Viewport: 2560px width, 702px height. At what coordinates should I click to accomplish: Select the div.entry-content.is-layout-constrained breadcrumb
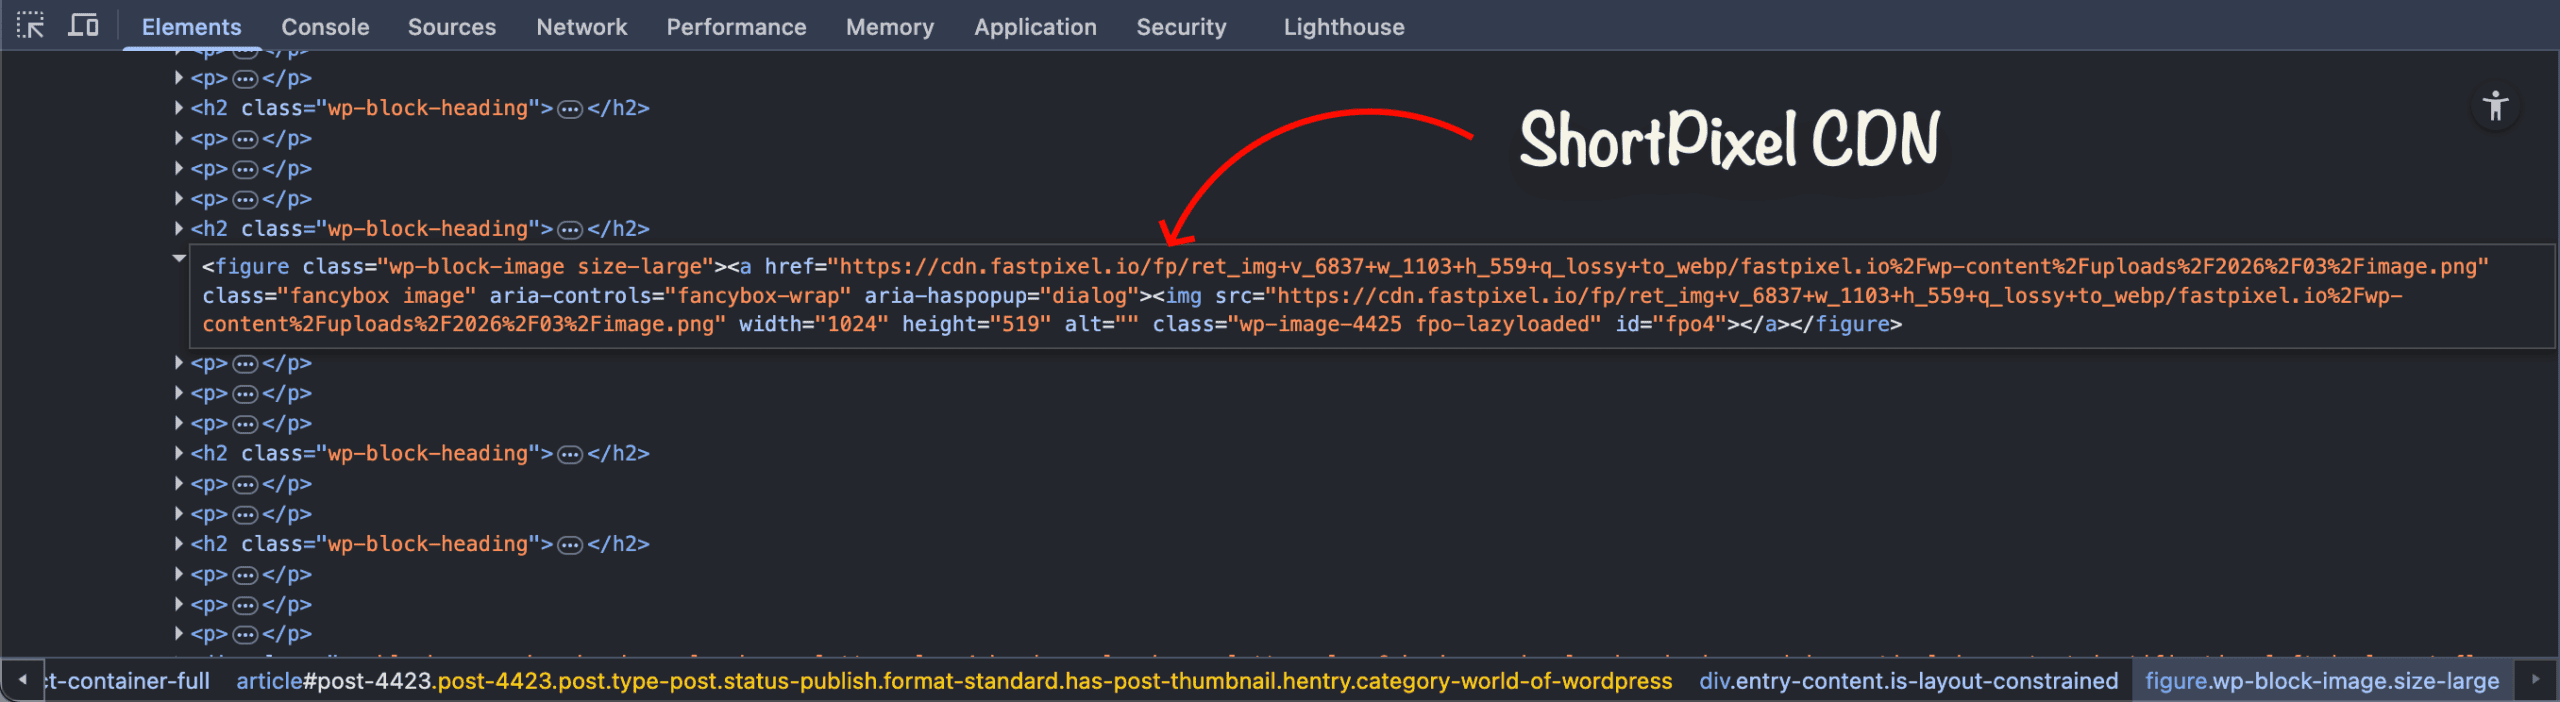click(1908, 681)
